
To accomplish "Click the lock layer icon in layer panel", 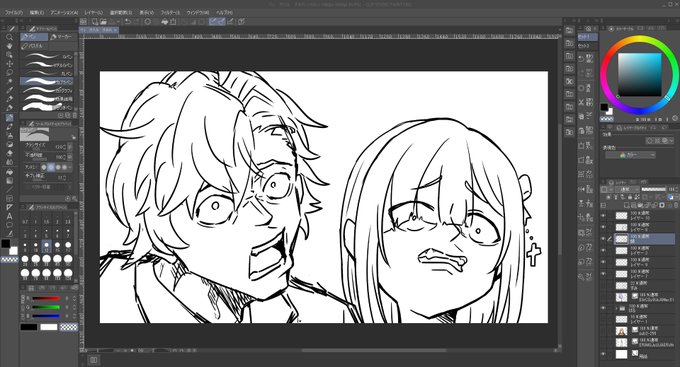I will pyautogui.click(x=630, y=197).
